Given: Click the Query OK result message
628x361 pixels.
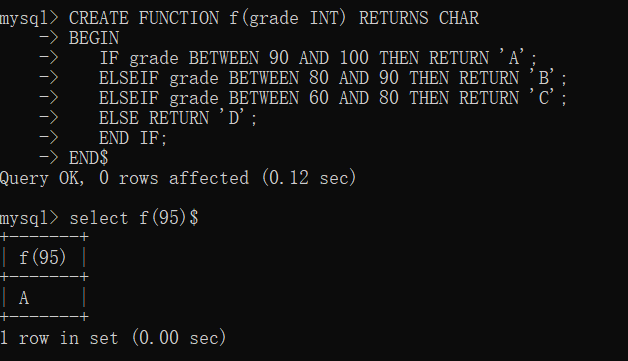Looking at the screenshot, I should pos(178,178).
